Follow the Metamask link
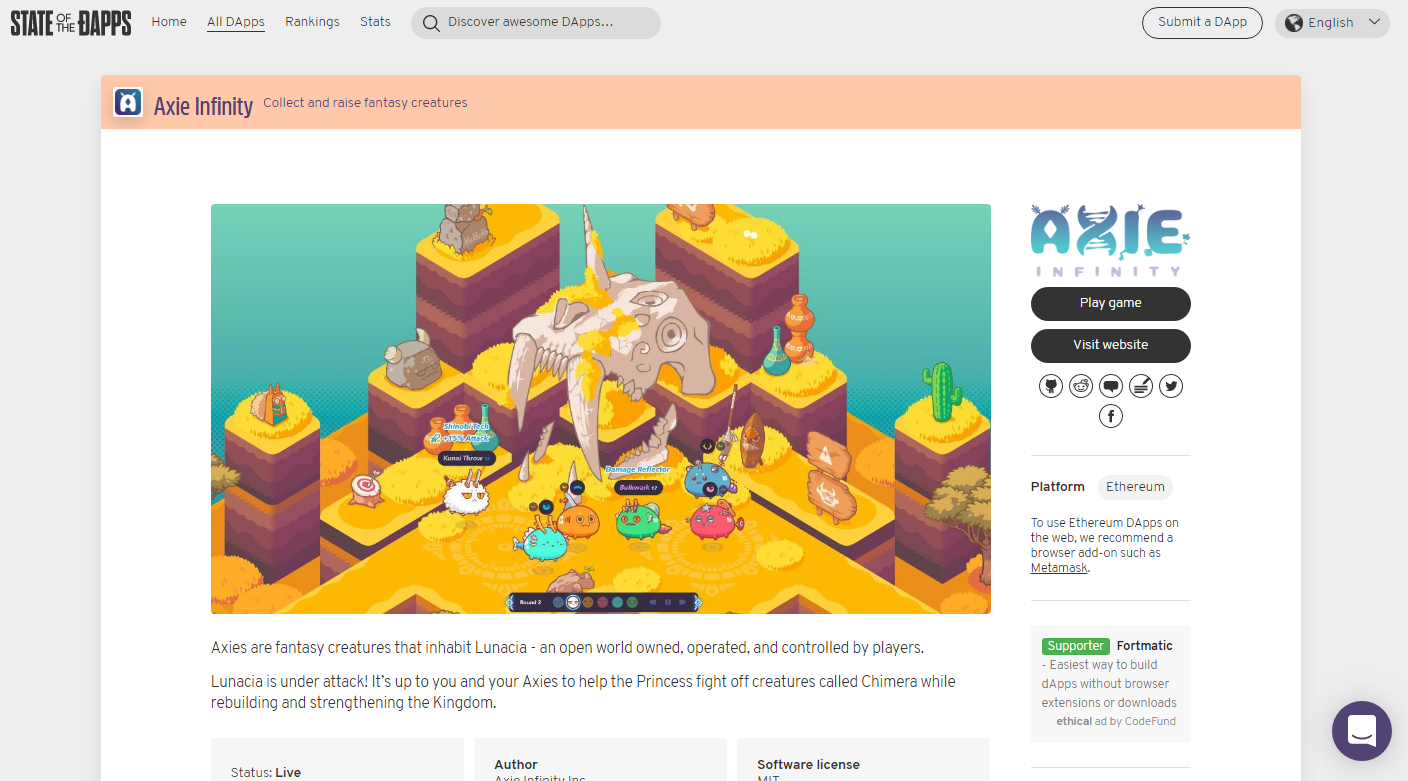The image size is (1408, 781). pos(1058,567)
